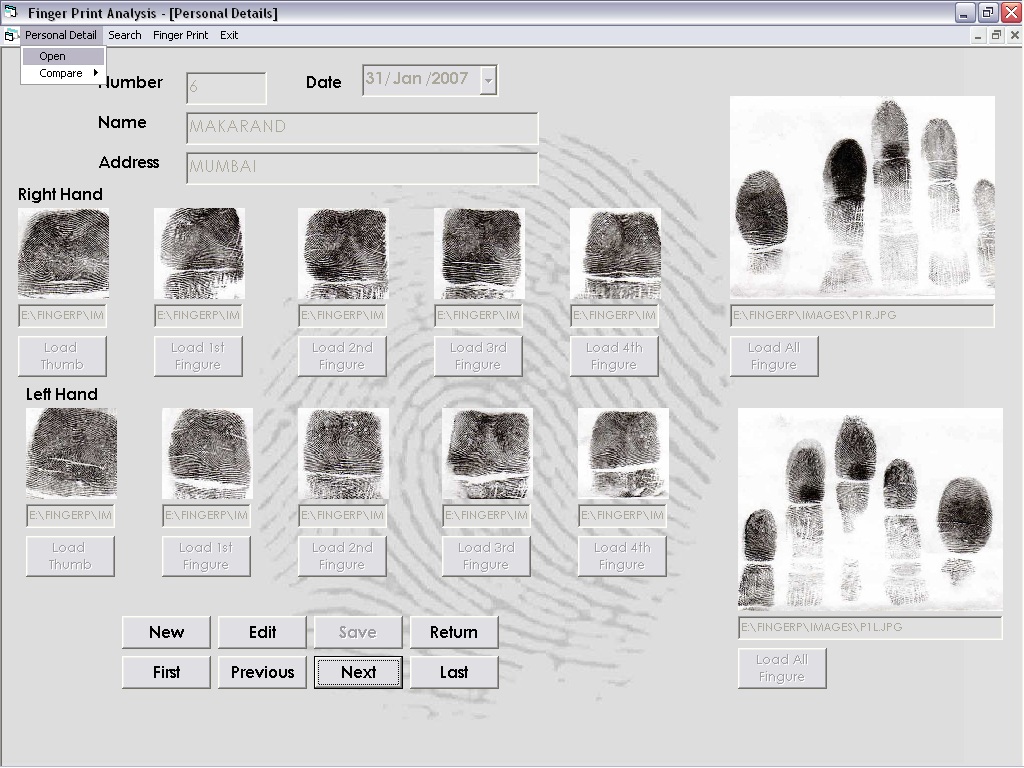
Task: Click Exit in the menu bar
Action: [229, 35]
